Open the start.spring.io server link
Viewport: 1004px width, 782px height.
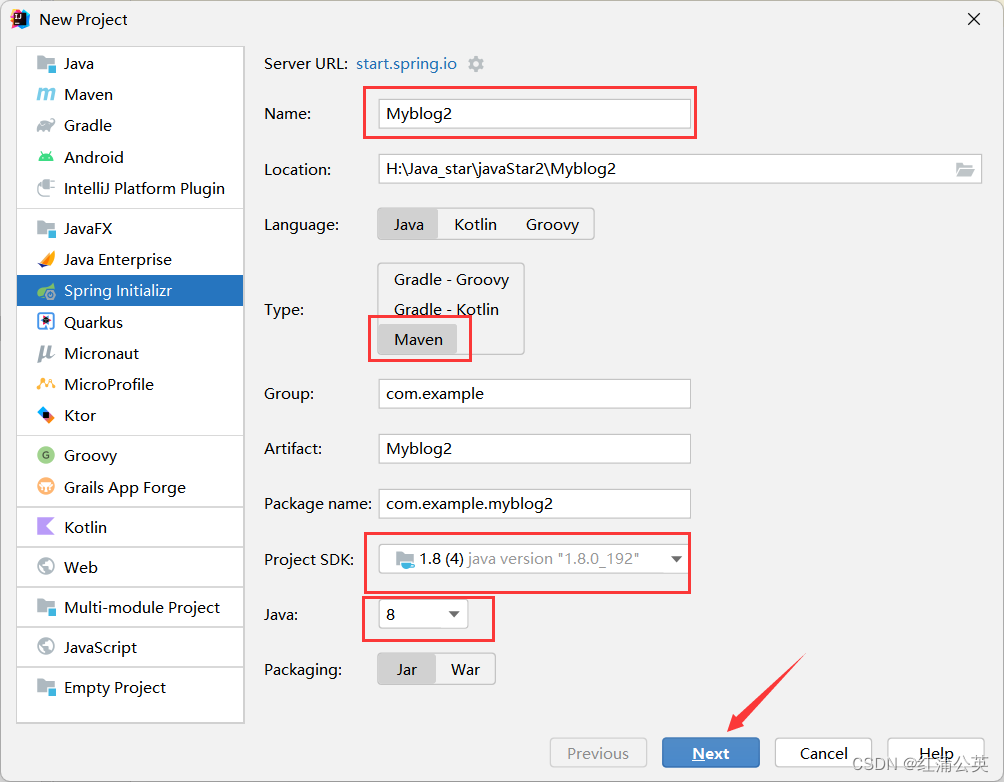tap(407, 64)
